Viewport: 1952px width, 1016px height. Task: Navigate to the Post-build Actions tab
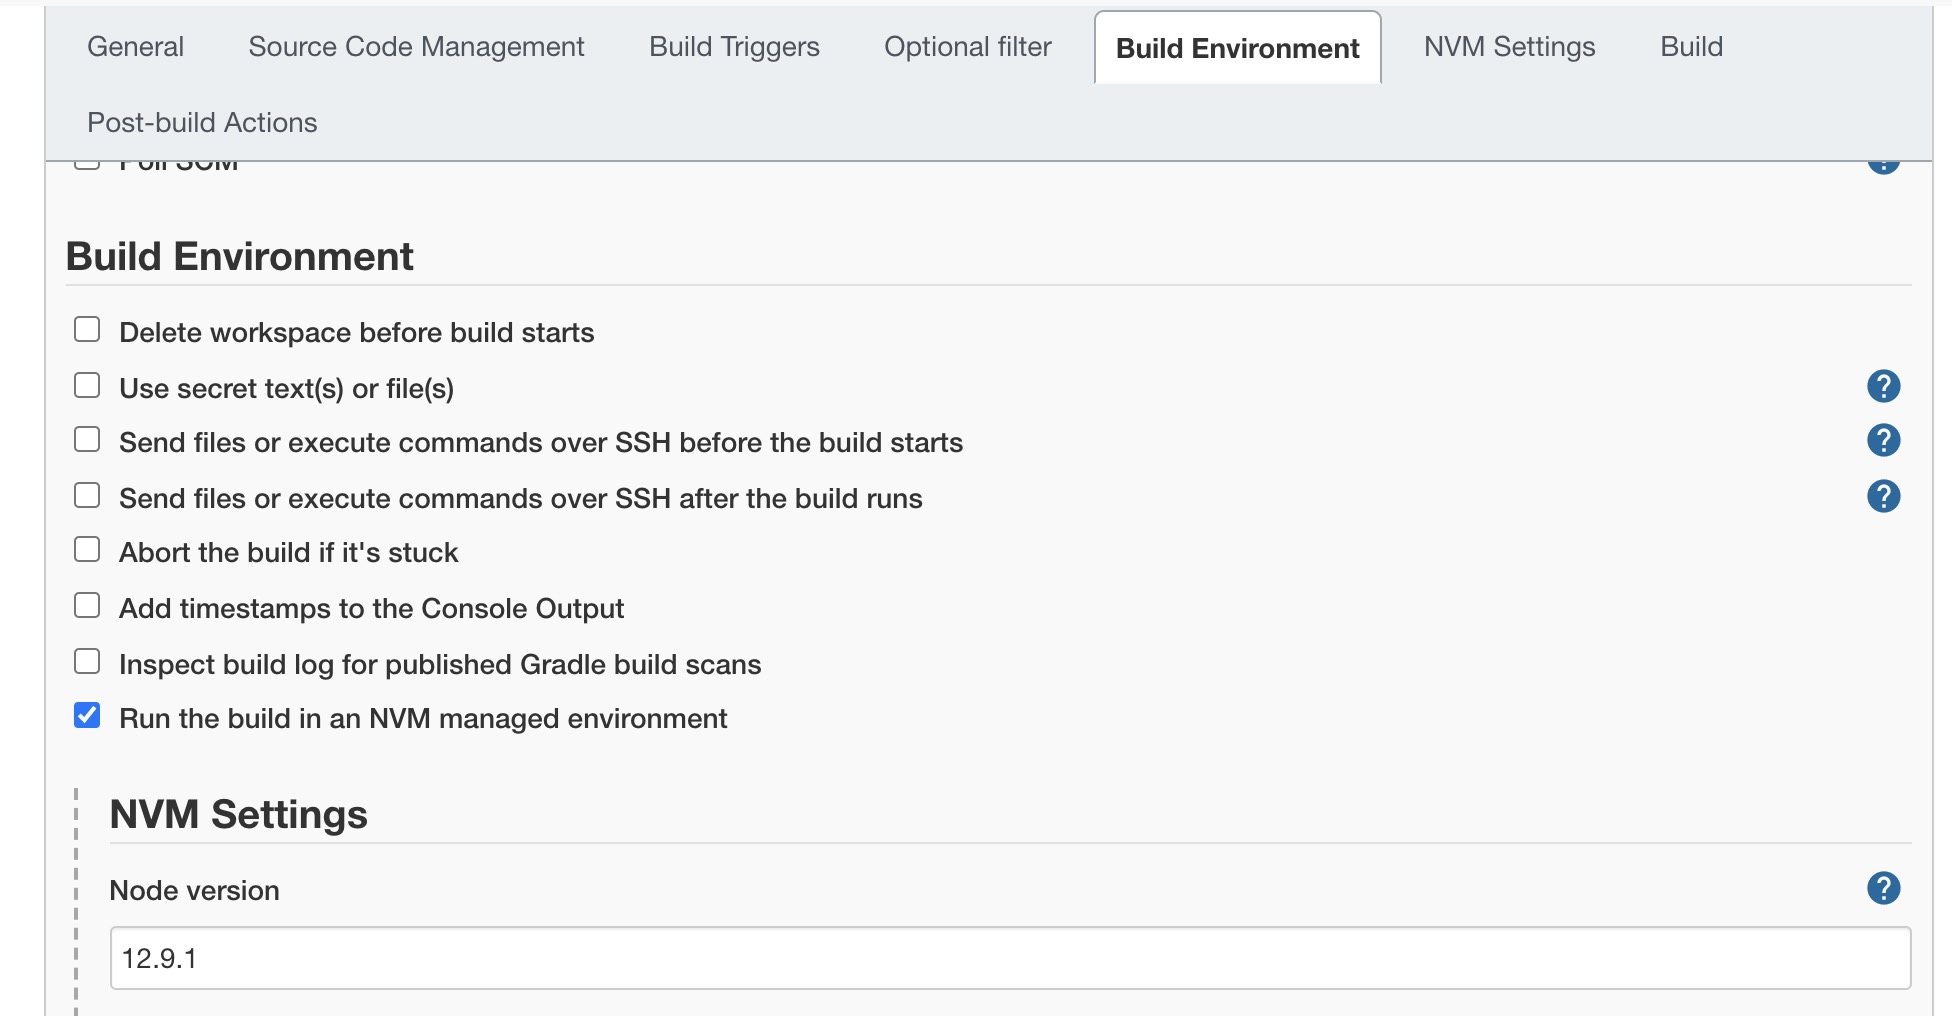pos(202,123)
